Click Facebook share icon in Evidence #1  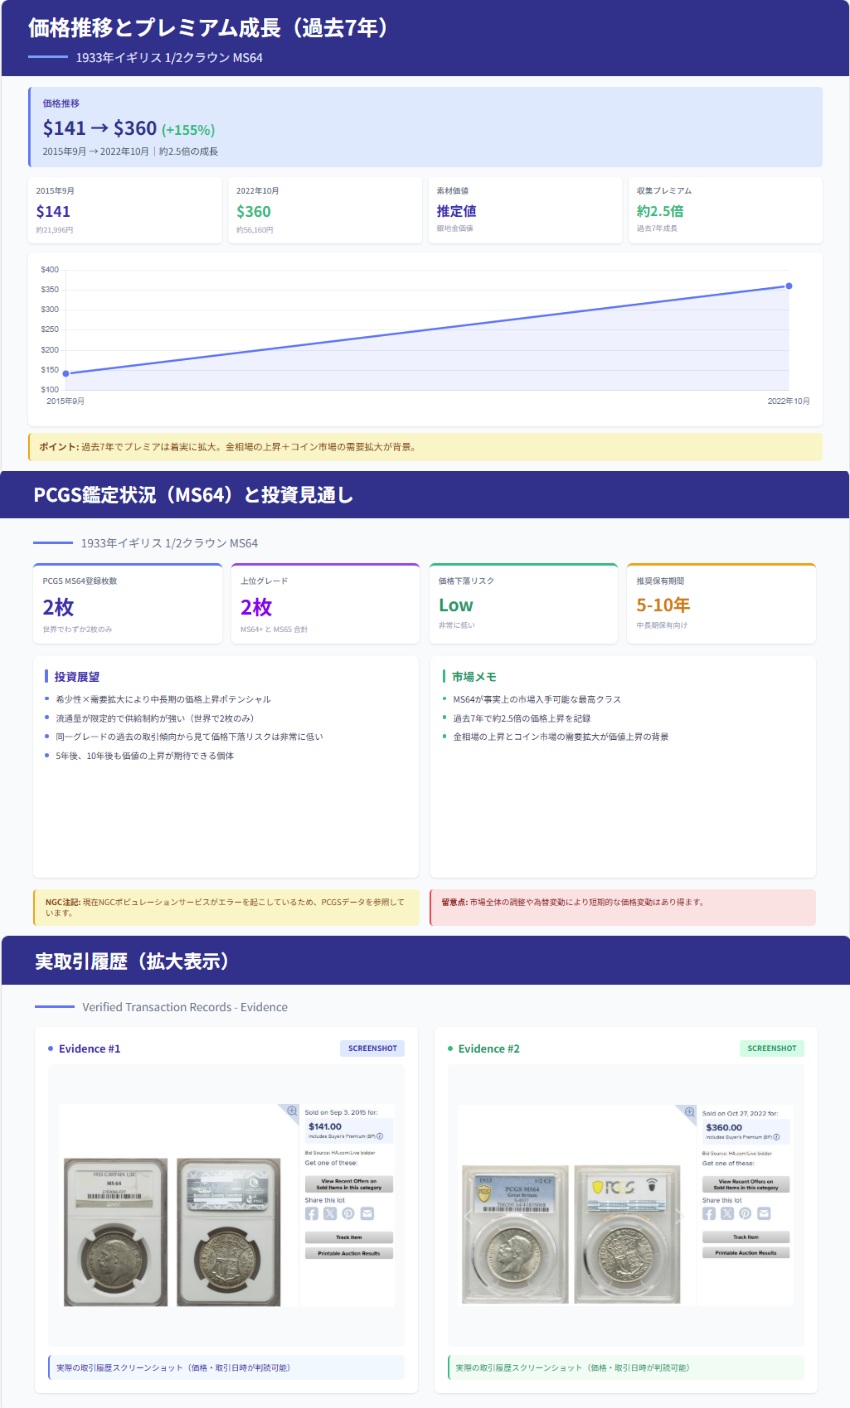point(311,1214)
